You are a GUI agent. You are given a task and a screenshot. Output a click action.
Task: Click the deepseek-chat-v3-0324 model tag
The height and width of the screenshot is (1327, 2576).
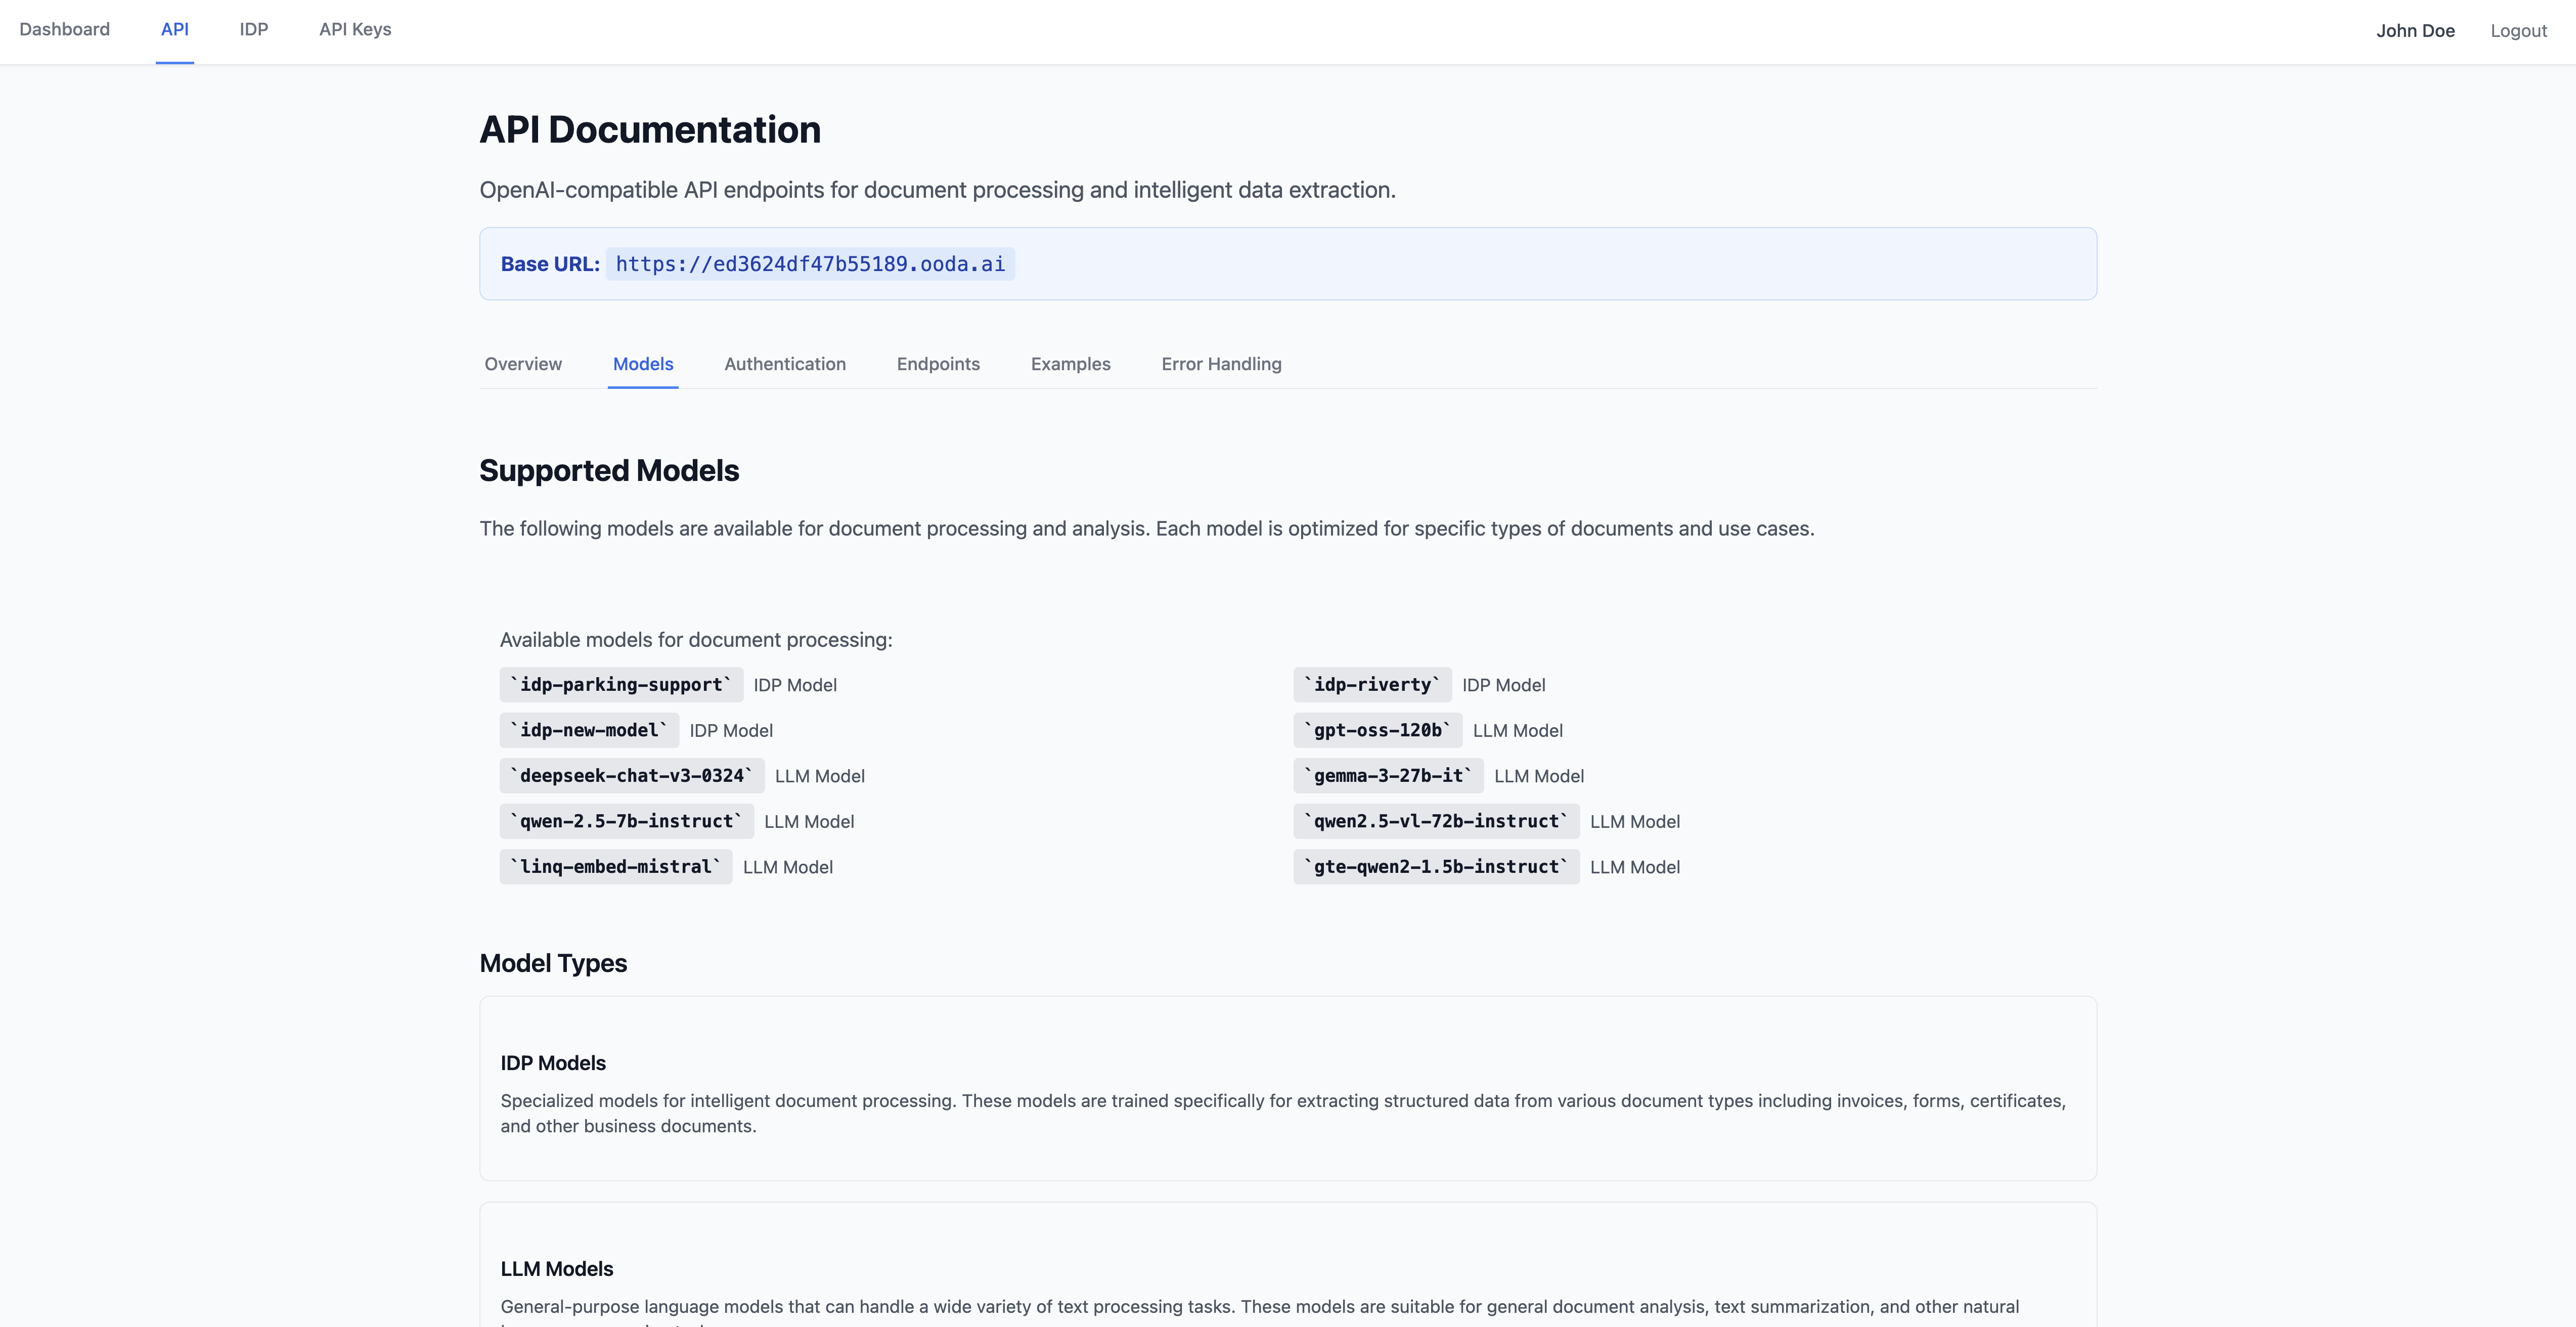[x=631, y=776]
